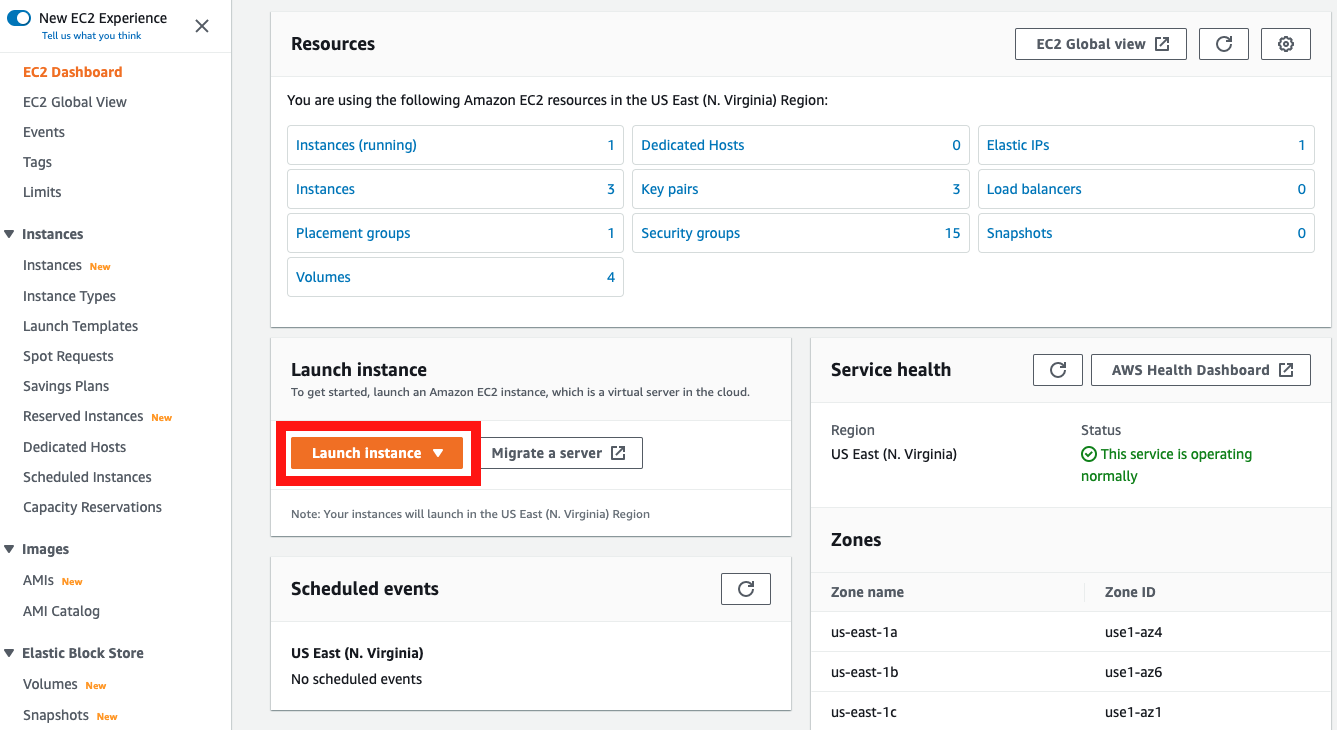Open AMIs in the sidebar
The width and height of the screenshot is (1337, 730).
click(x=38, y=580)
